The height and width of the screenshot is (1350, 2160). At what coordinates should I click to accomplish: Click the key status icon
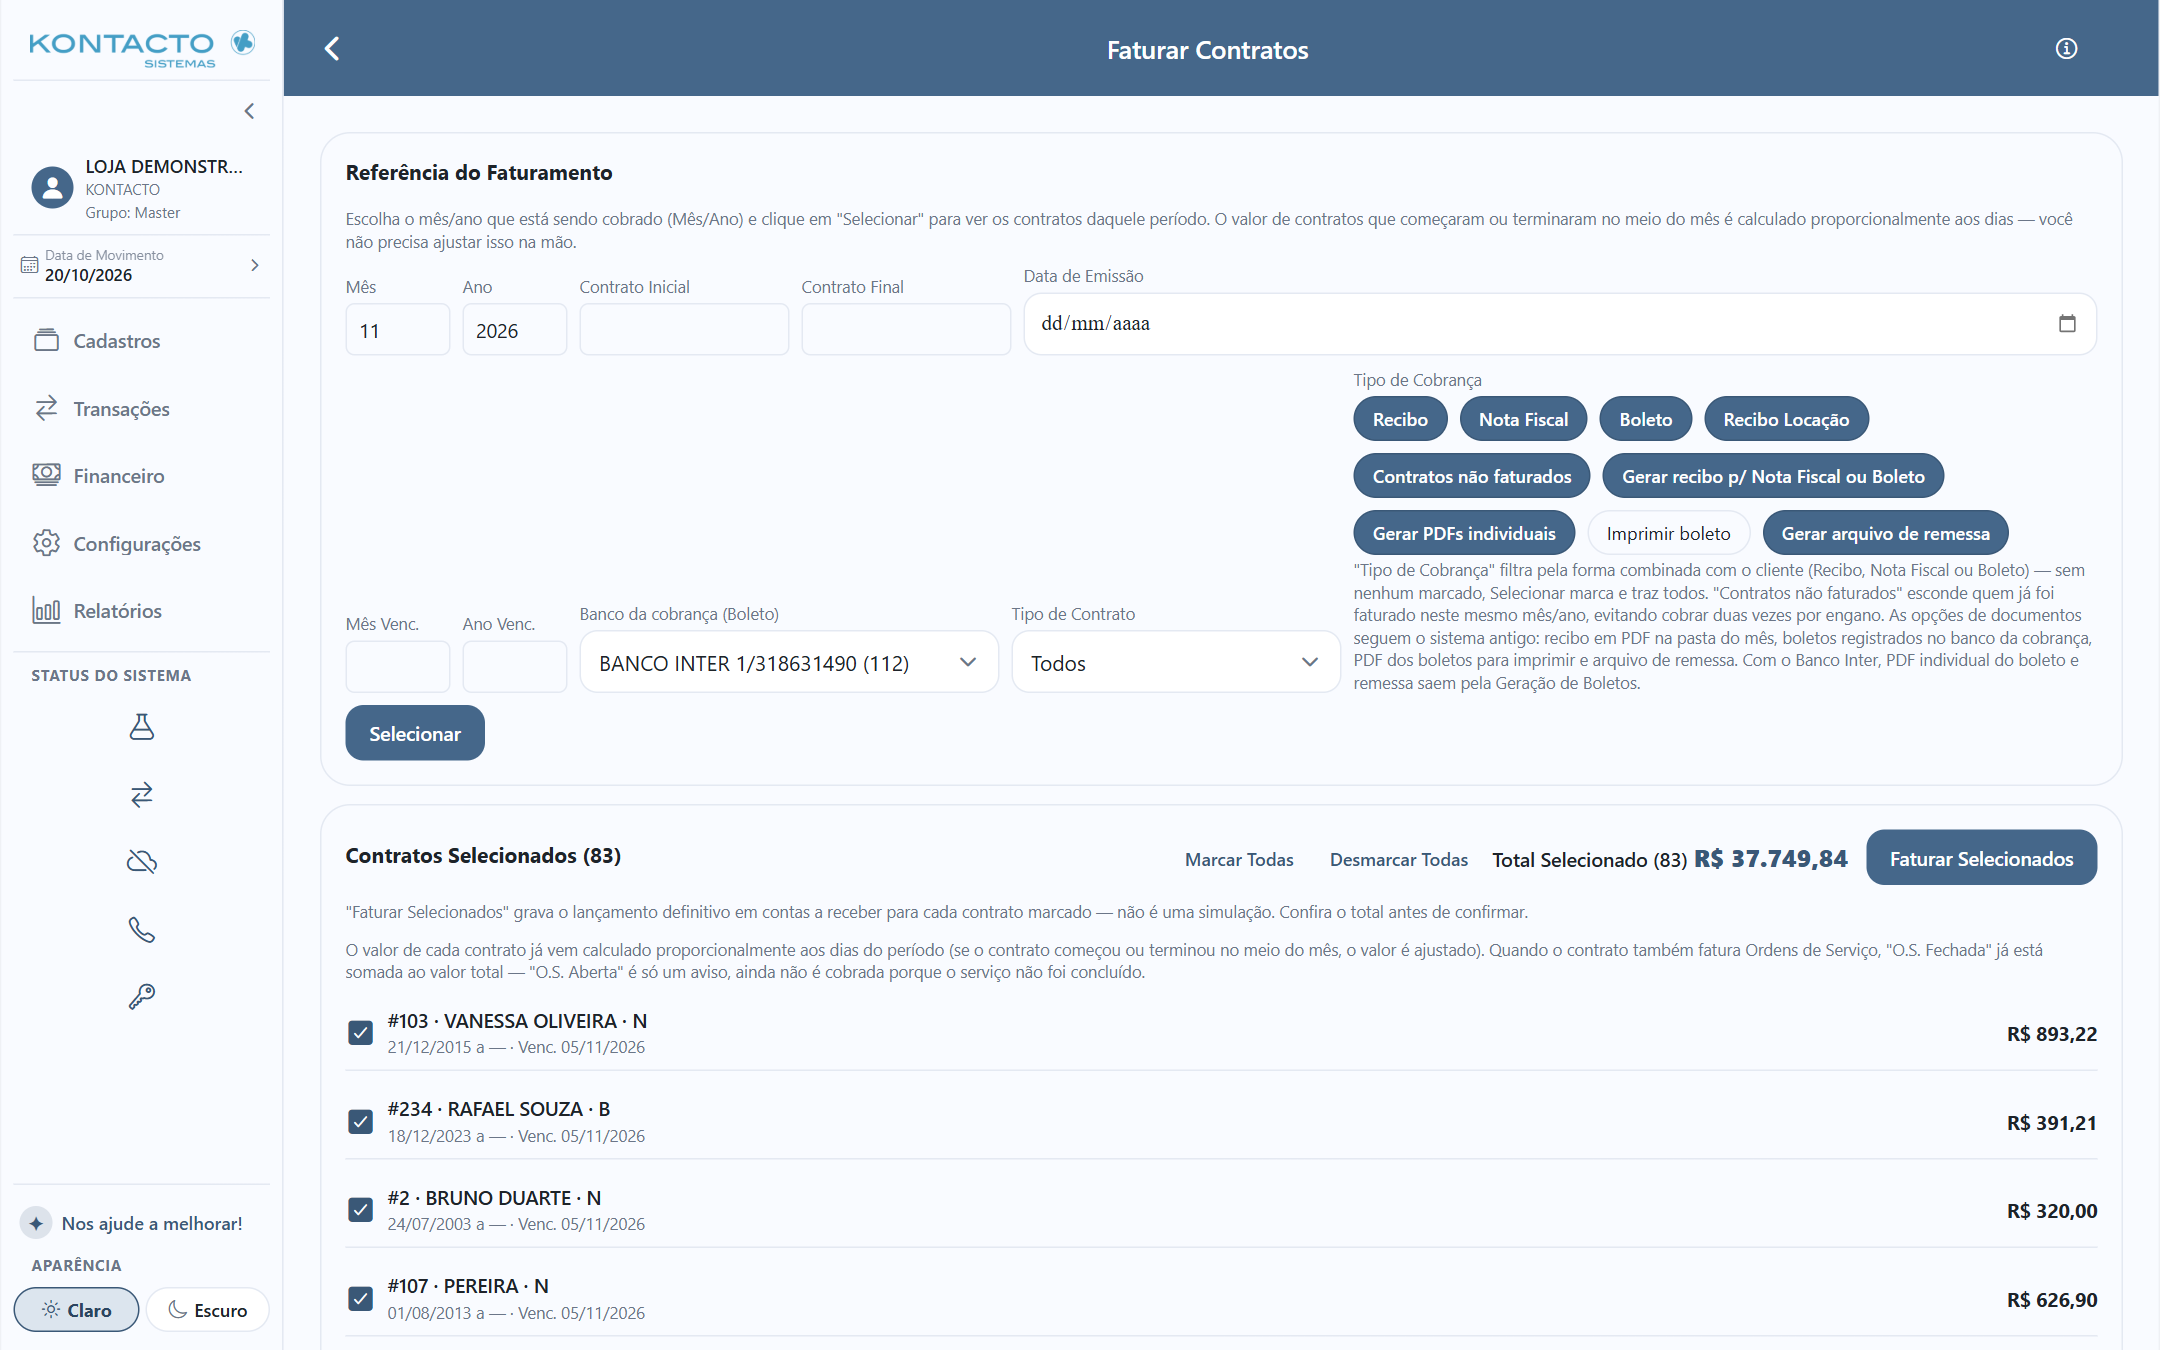[142, 996]
